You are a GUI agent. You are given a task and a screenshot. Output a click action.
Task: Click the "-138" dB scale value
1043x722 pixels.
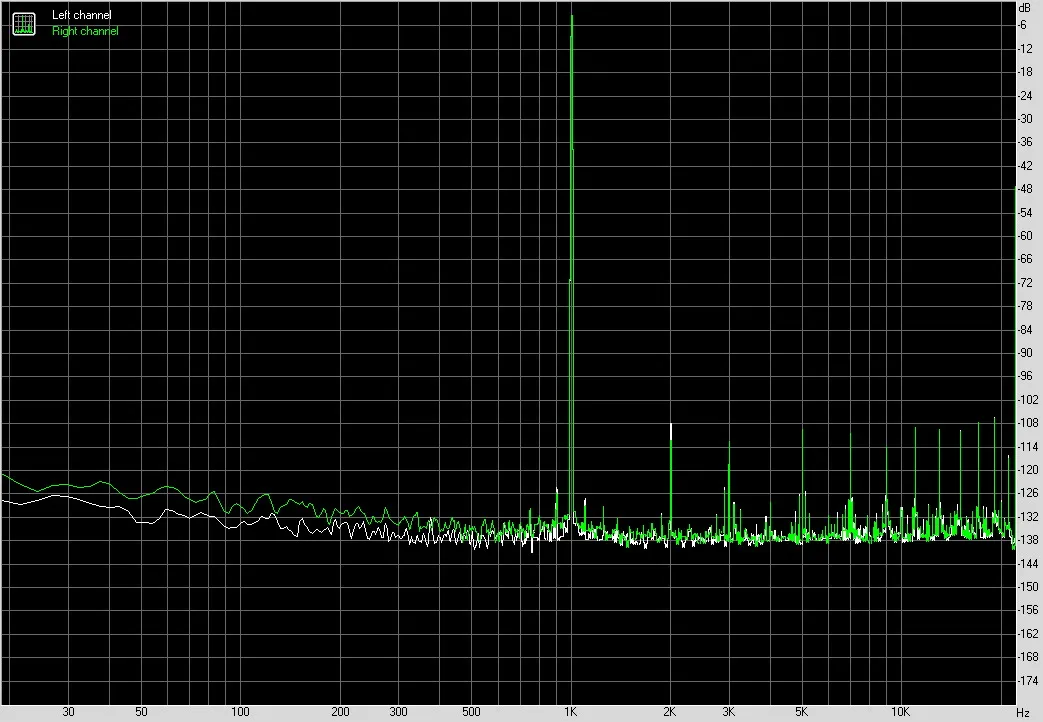tap(1028, 540)
